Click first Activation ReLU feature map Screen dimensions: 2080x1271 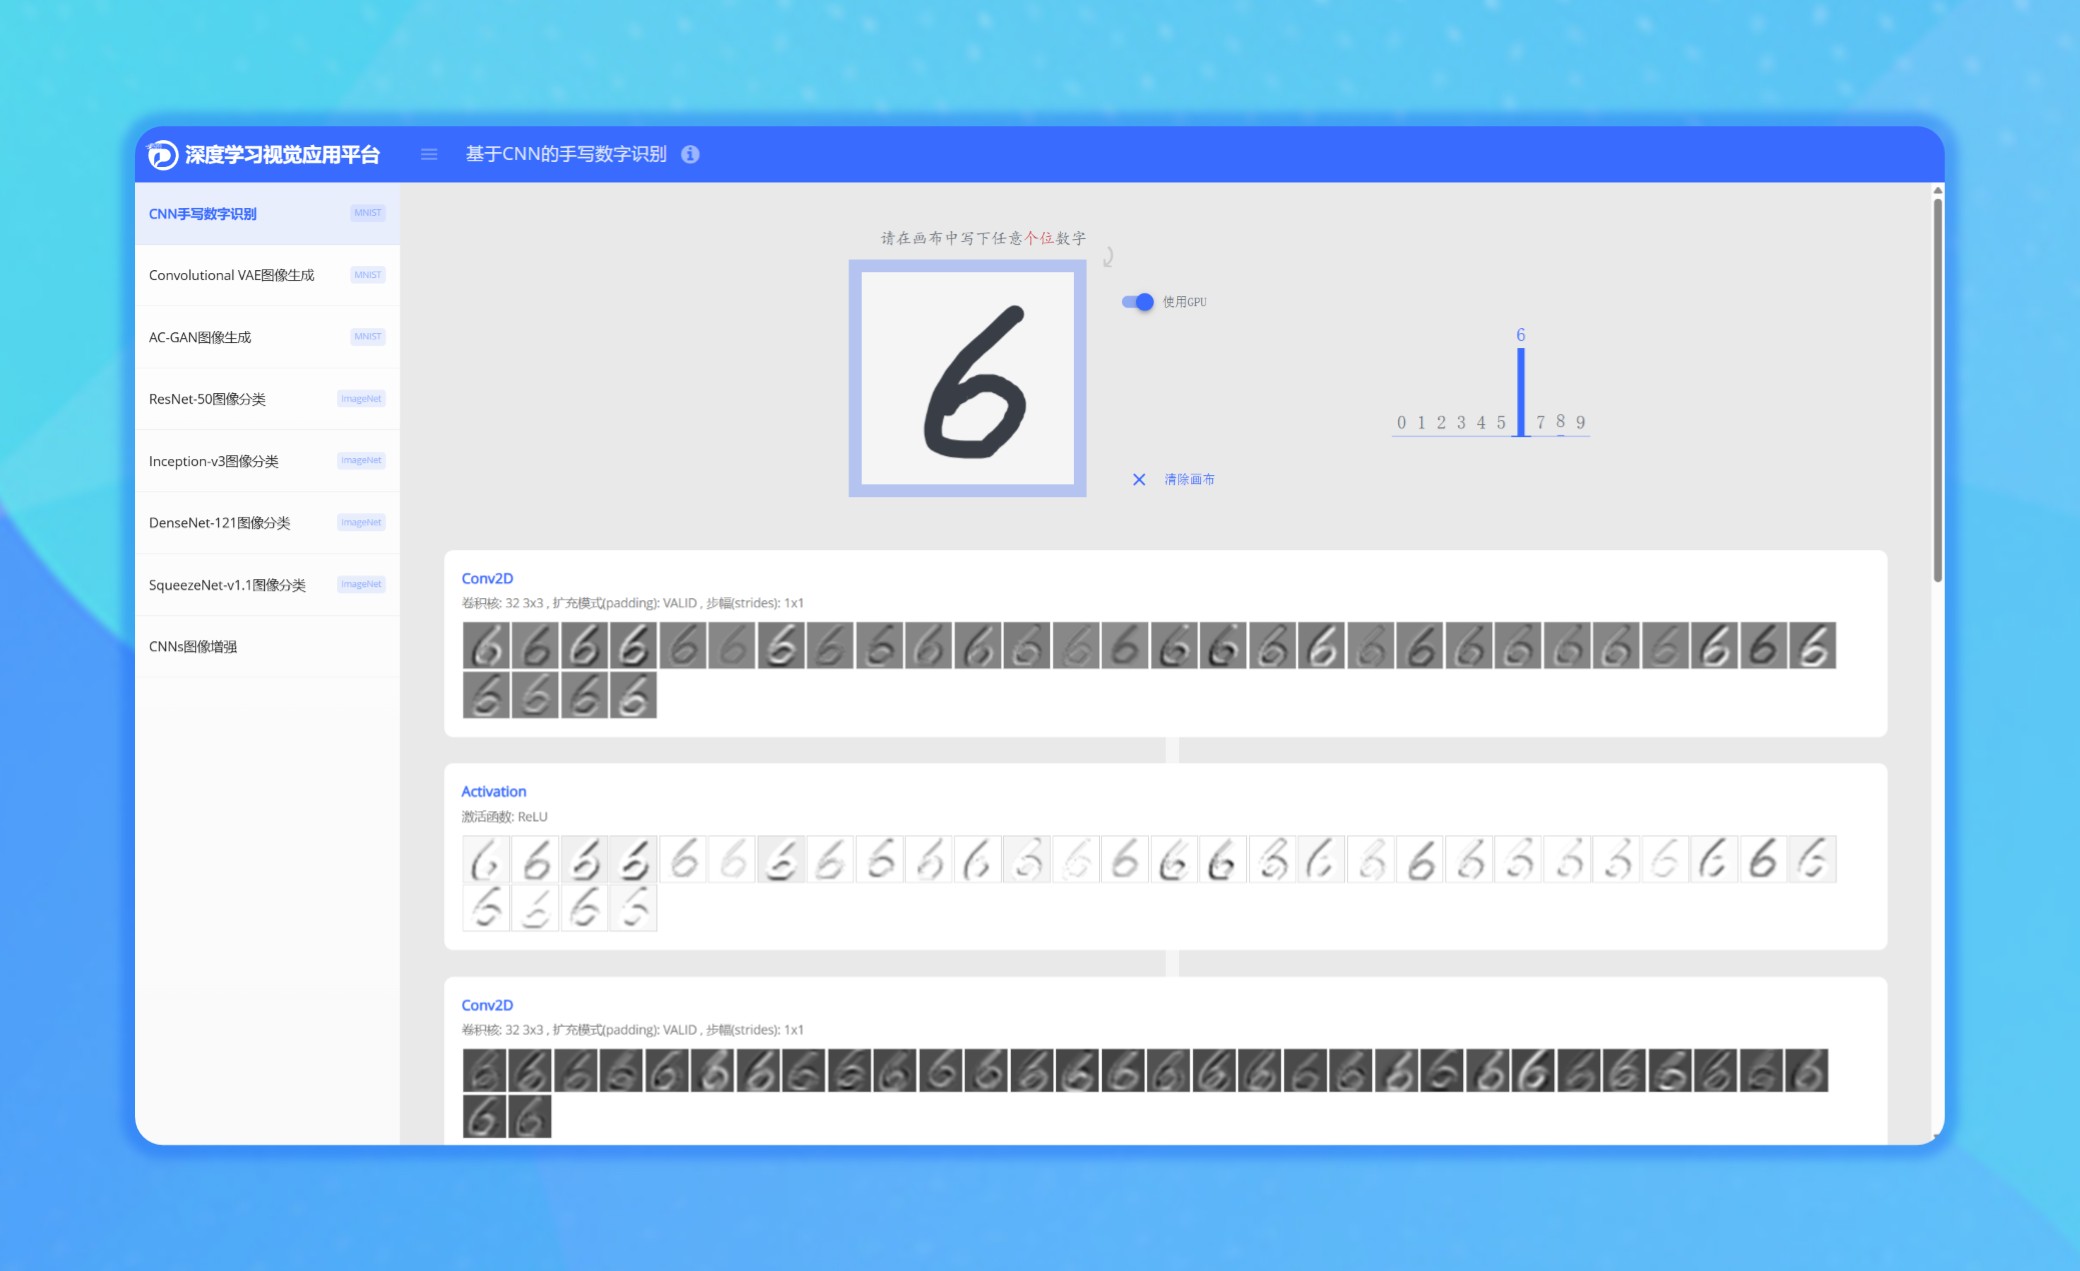click(x=486, y=860)
